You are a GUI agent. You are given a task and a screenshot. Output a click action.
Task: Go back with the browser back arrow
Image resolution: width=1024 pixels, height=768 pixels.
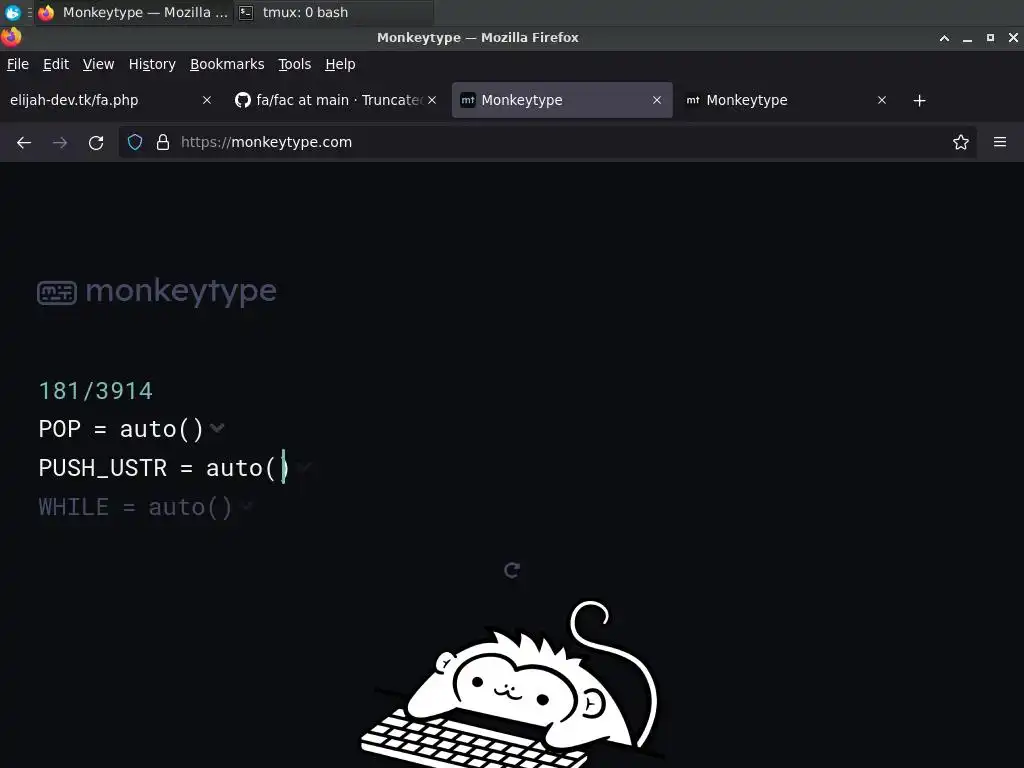24,142
